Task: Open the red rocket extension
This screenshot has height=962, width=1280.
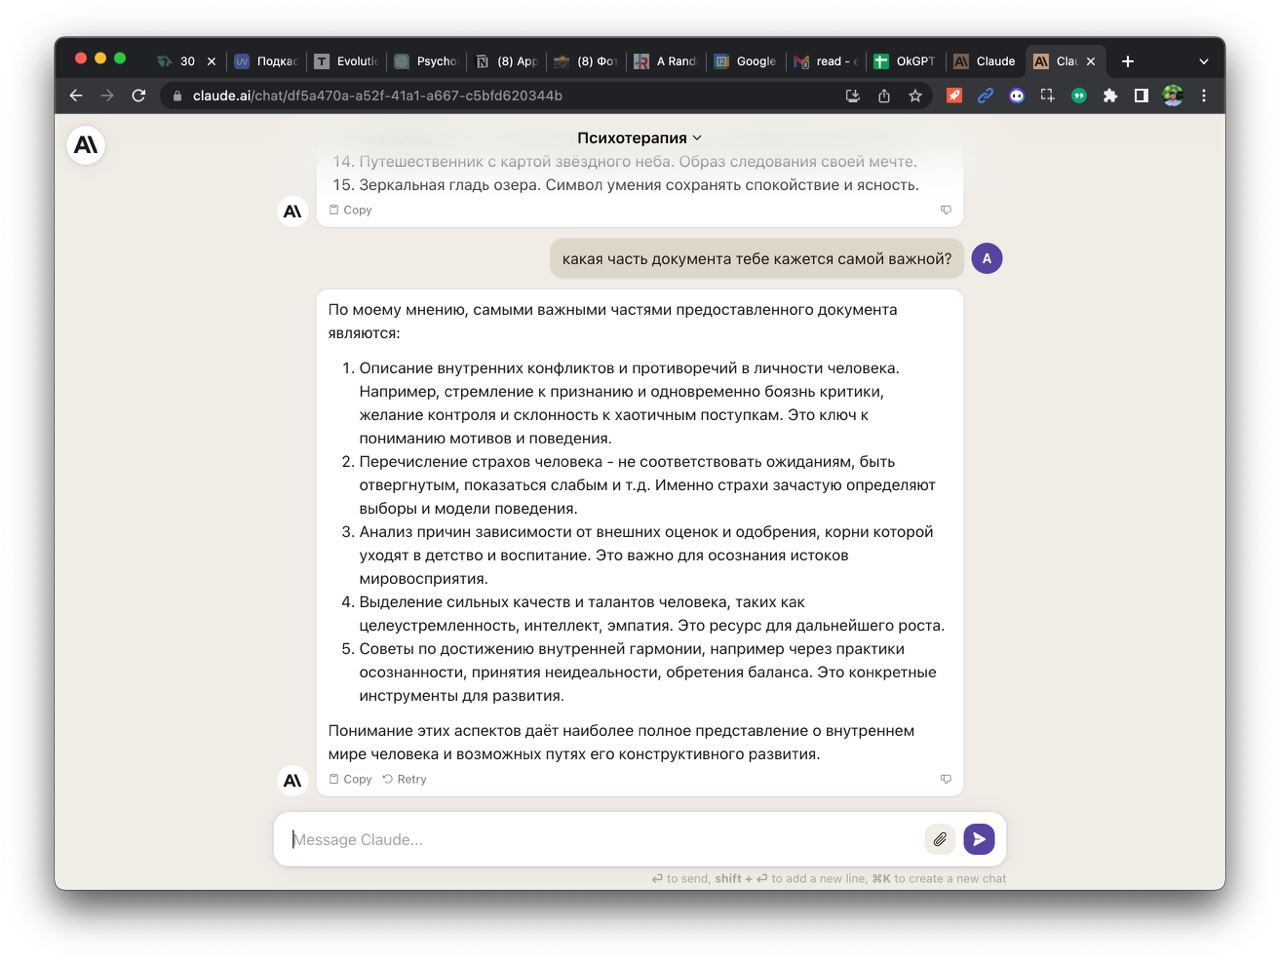Action: coord(954,96)
